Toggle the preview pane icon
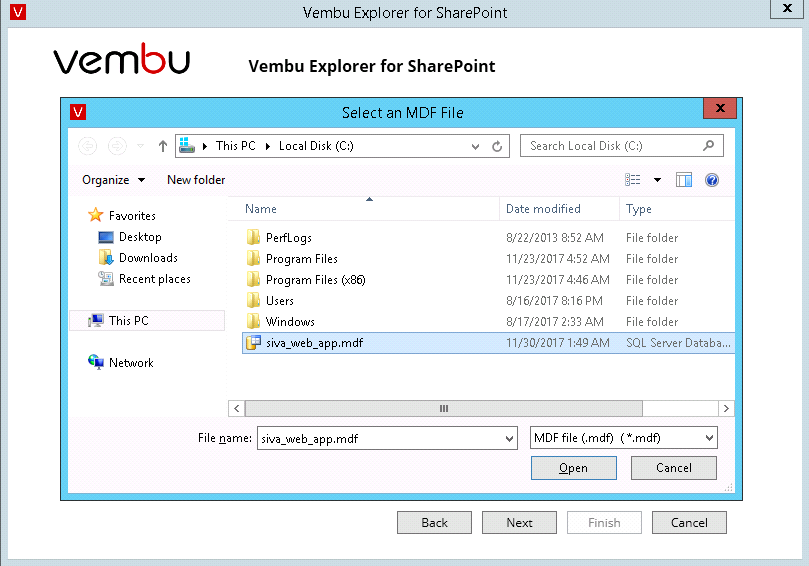This screenshot has height=566, width=809. 684,180
